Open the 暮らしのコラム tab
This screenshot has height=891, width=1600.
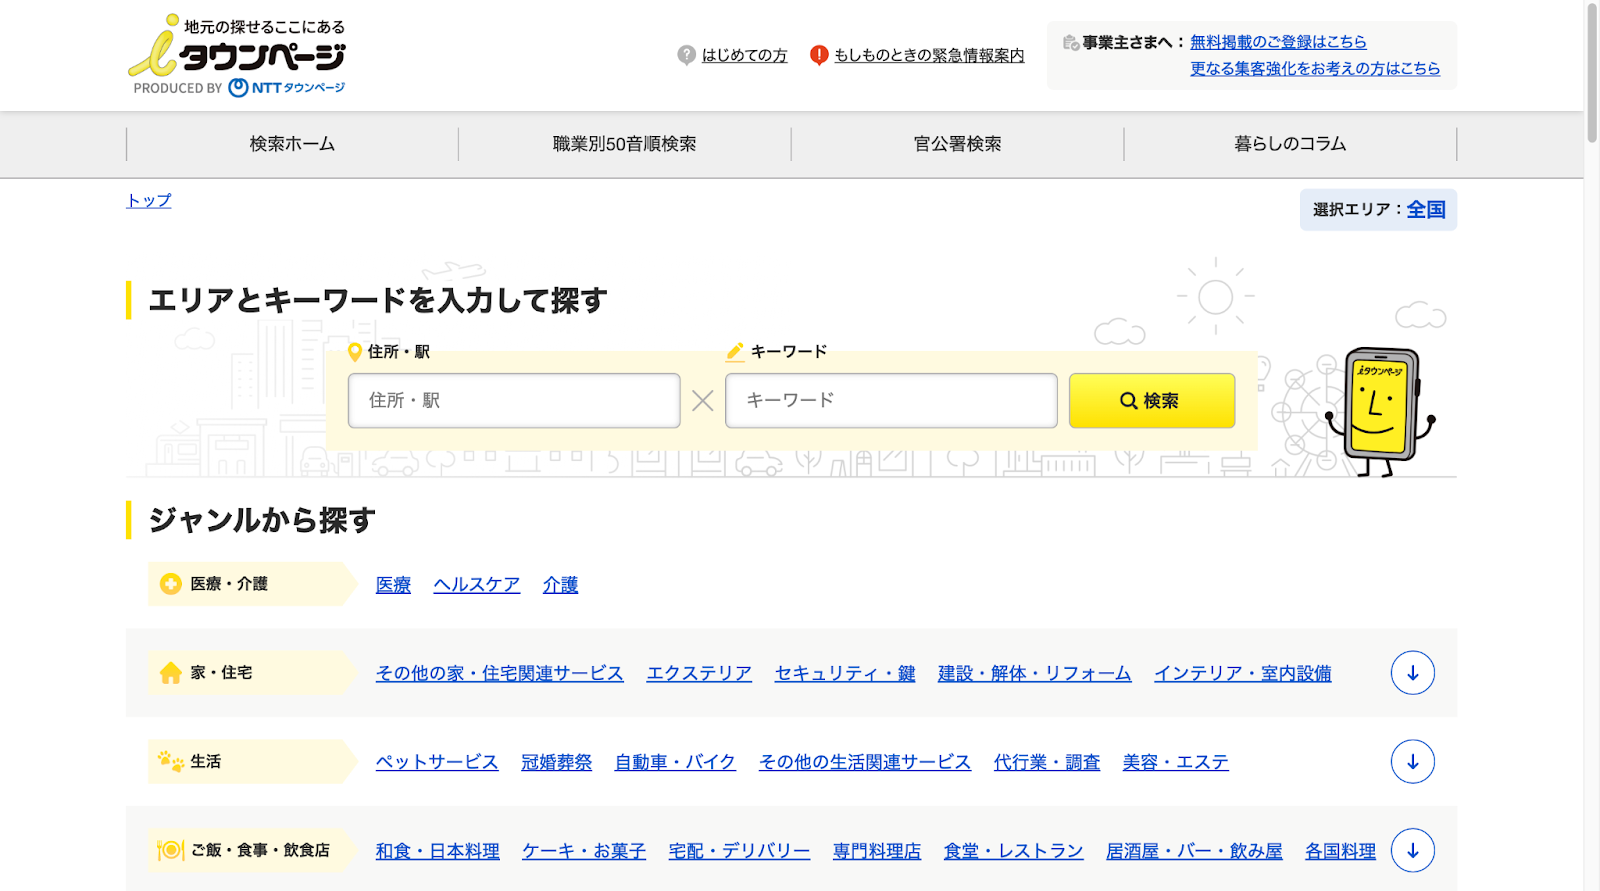pyautogui.click(x=1290, y=144)
